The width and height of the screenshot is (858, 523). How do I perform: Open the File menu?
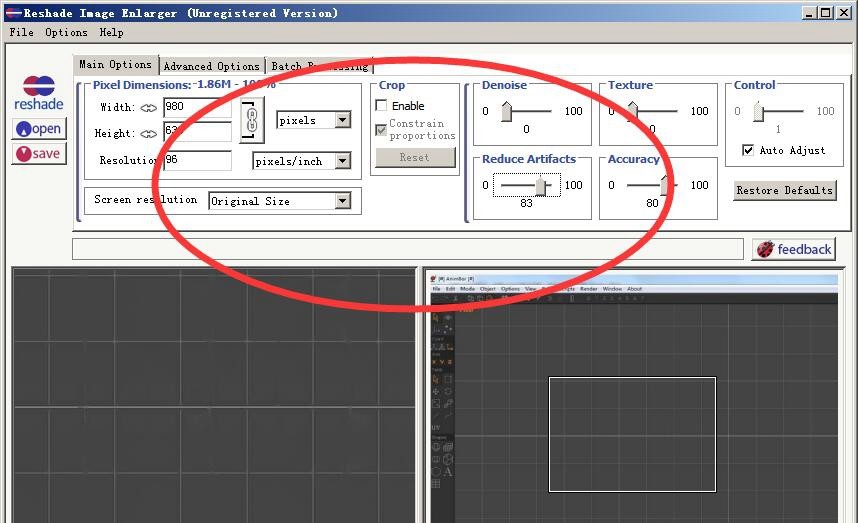(21, 32)
